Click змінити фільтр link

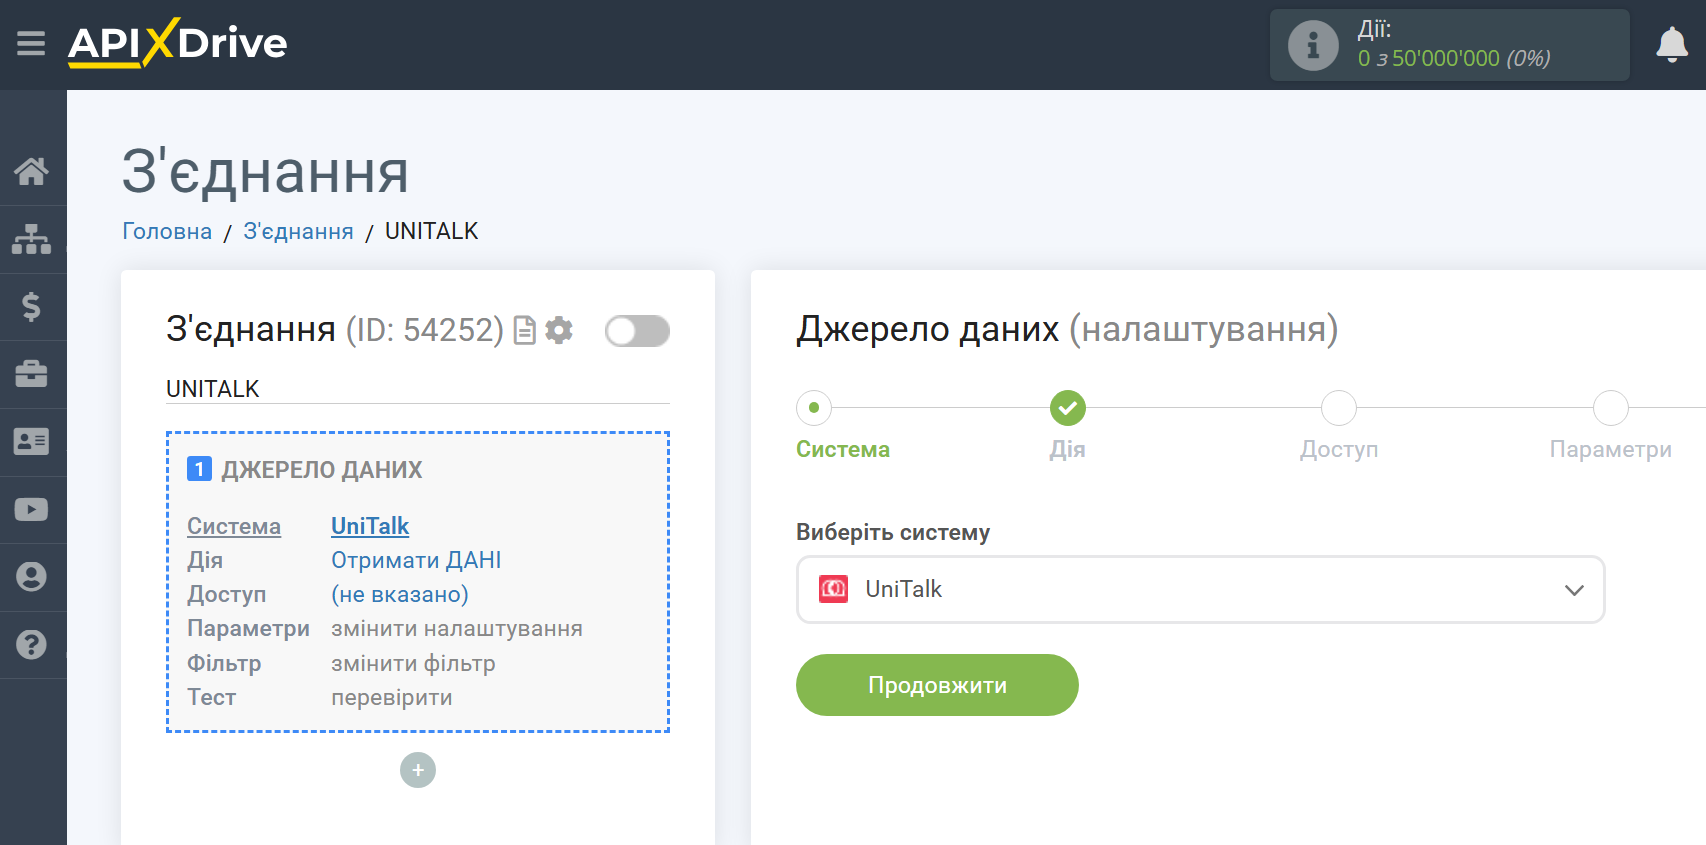click(413, 663)
